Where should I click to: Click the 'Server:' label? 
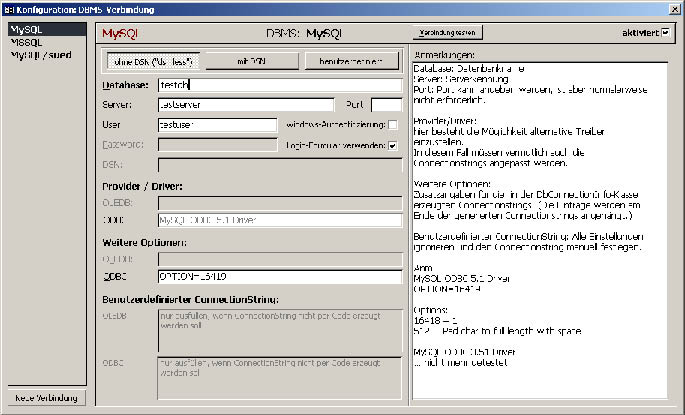coord(117,105)
